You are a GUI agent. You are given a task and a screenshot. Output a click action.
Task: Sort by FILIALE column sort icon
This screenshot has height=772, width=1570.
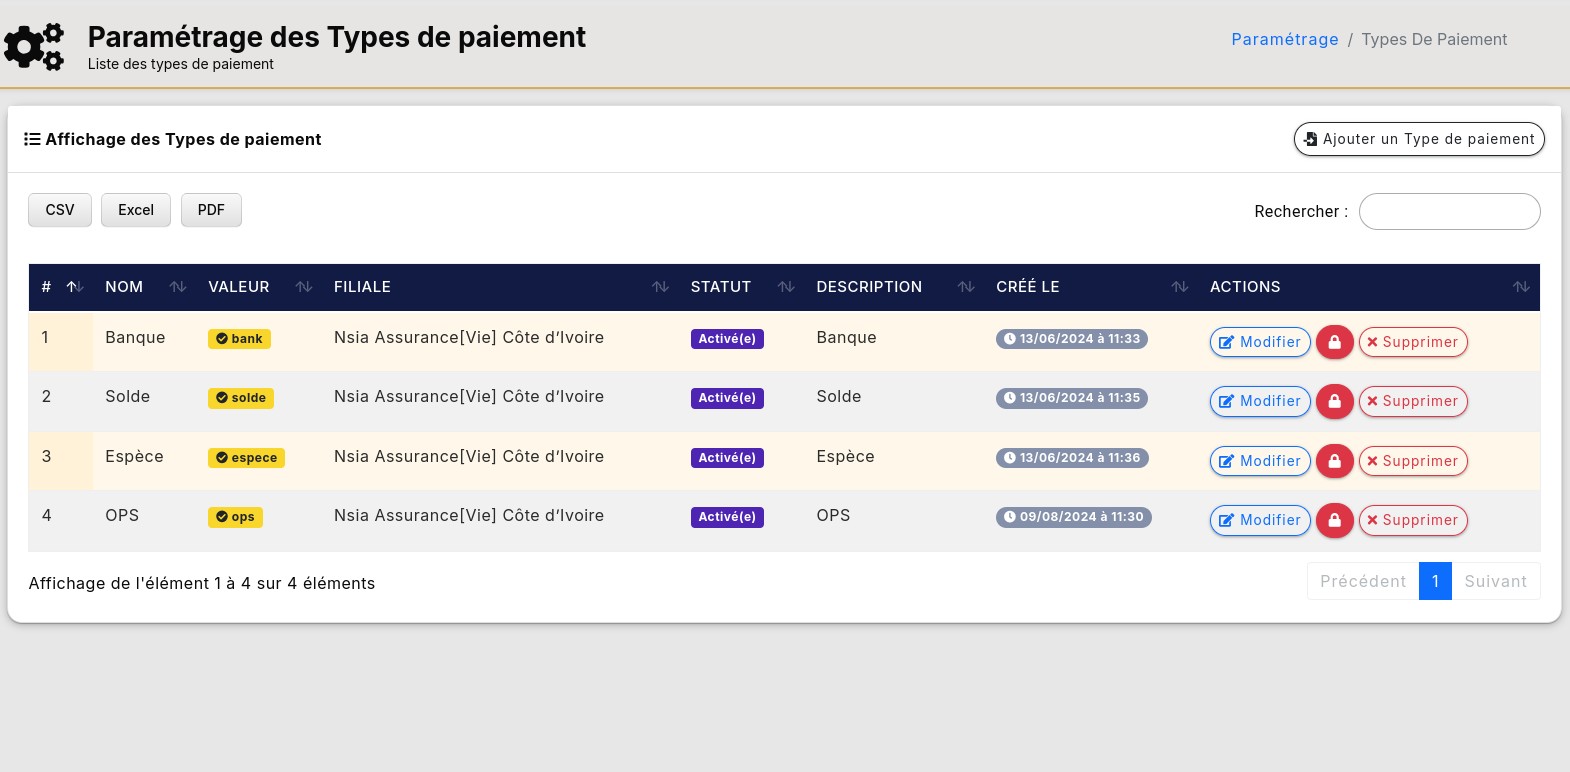point(660,287)
